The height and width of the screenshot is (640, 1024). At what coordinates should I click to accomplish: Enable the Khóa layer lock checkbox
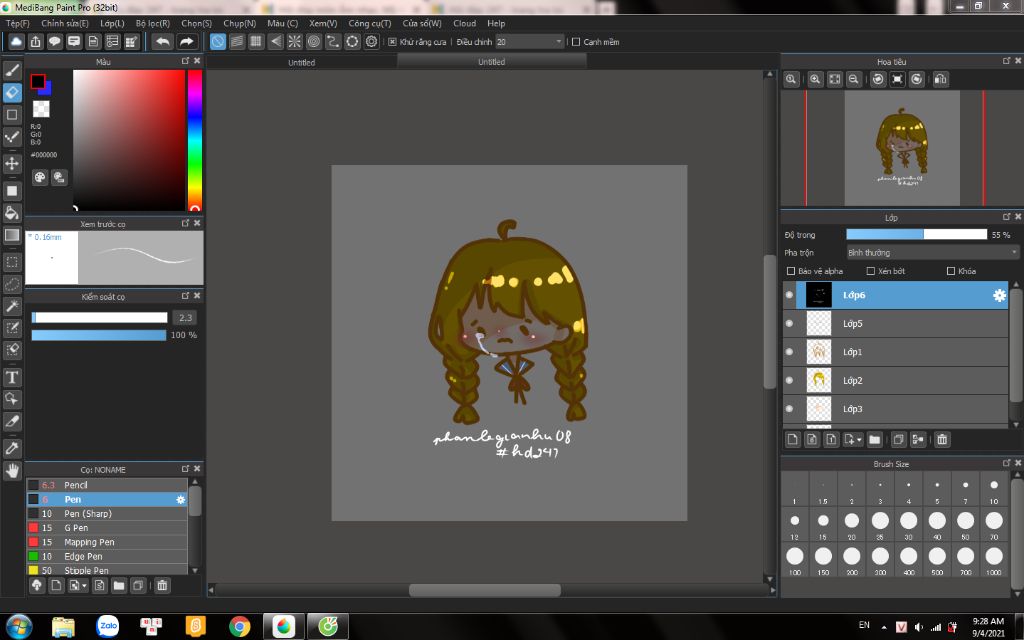[951, 271]
